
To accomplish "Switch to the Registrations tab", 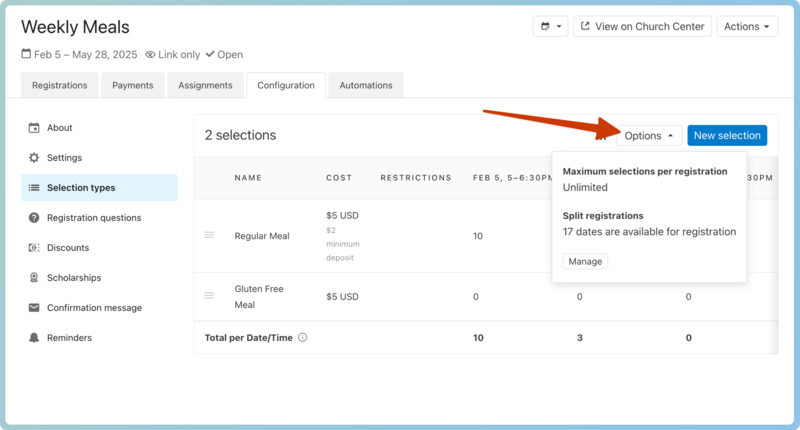I will (60, 86).
